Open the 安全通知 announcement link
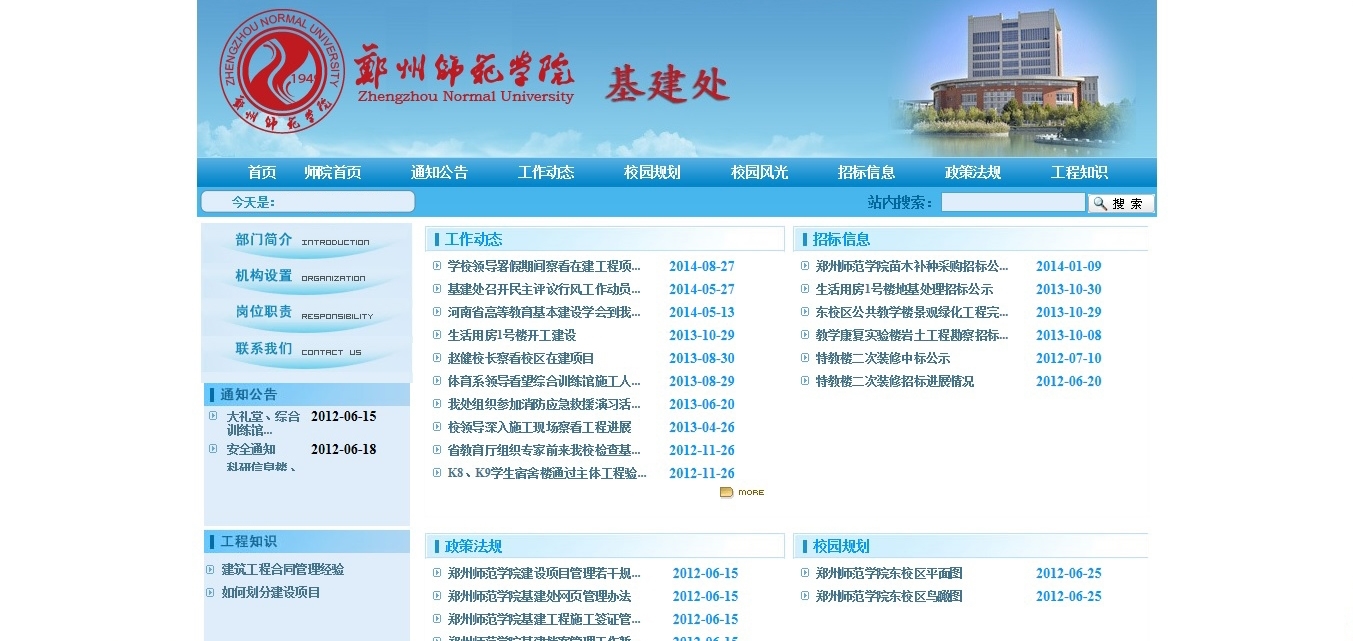Image resolution: width=1353 pixels, height=641 pixels. coord(250,449)
